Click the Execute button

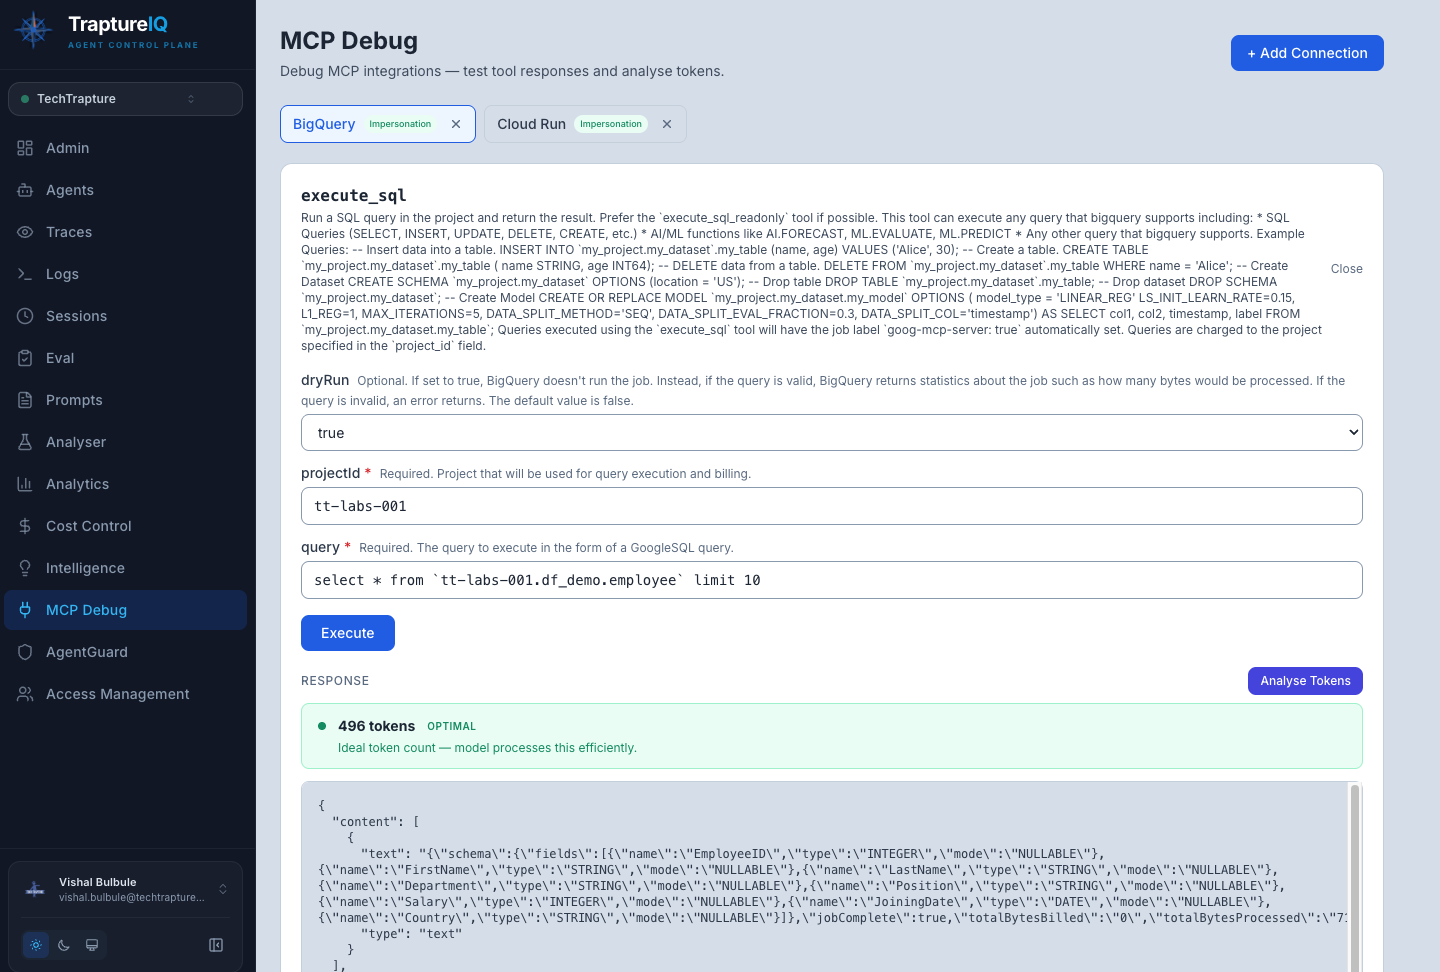347,633
